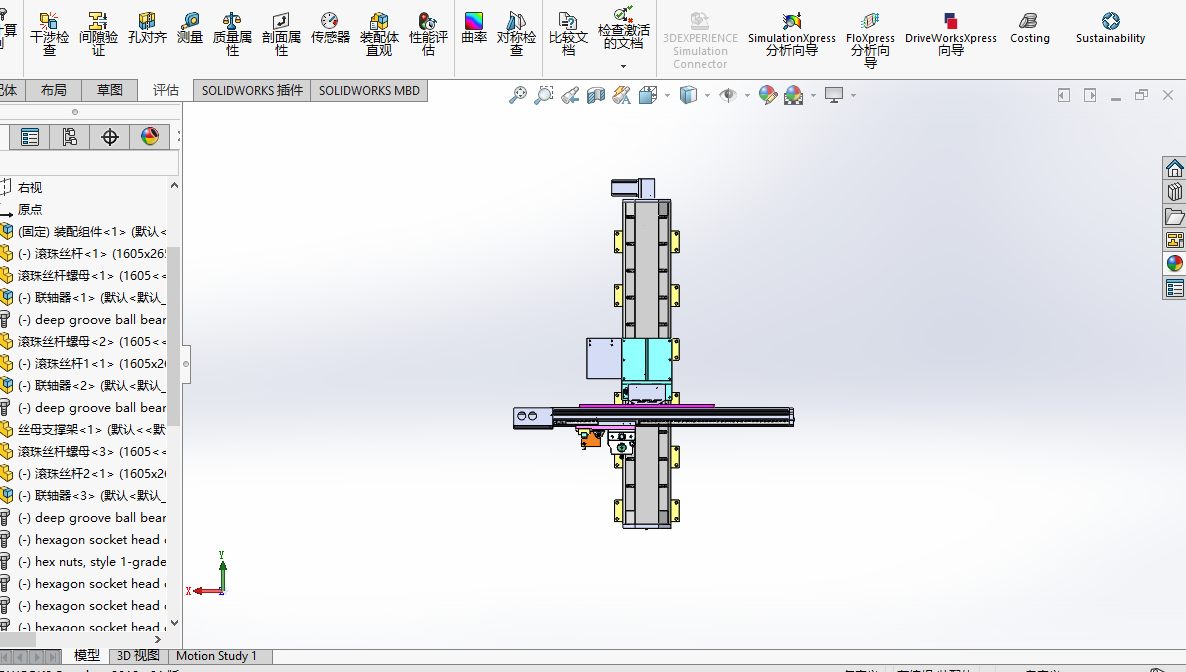Click 检查激活的文档 check active document
The width and height of the screenshot is (1186, 672).
623,29
